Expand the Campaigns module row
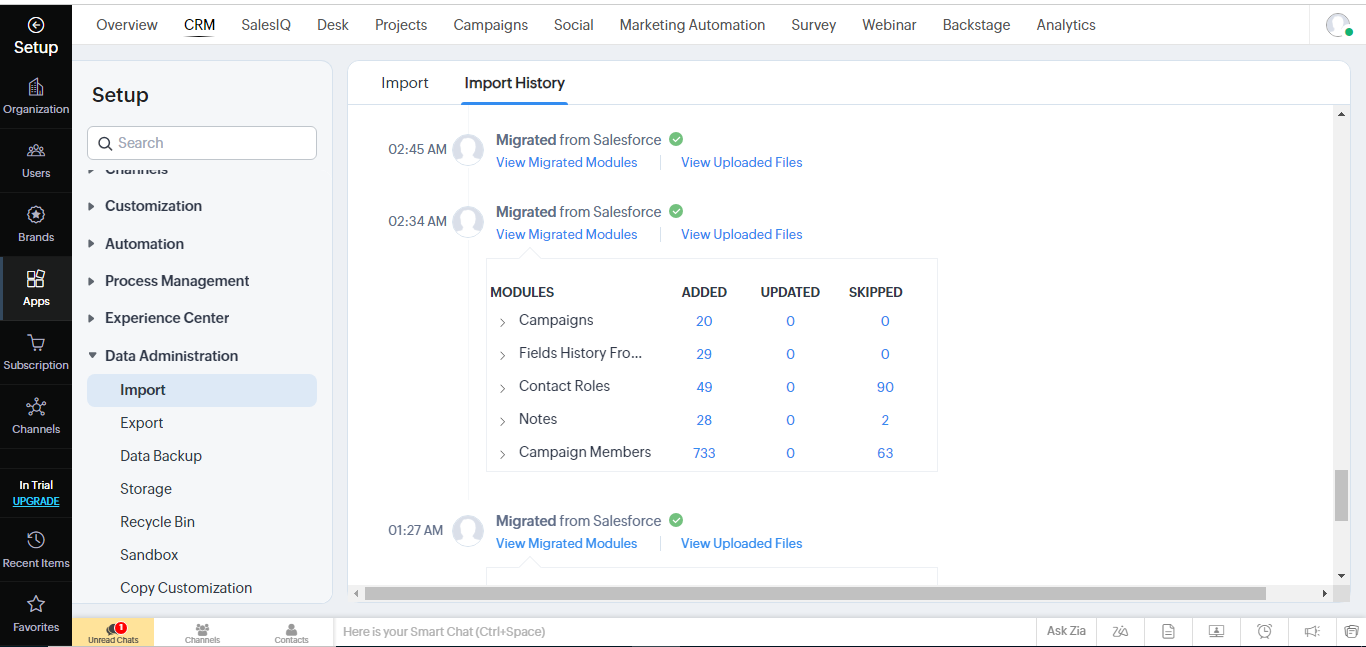This screenshot has width=1366, height=647. [502, 322]
